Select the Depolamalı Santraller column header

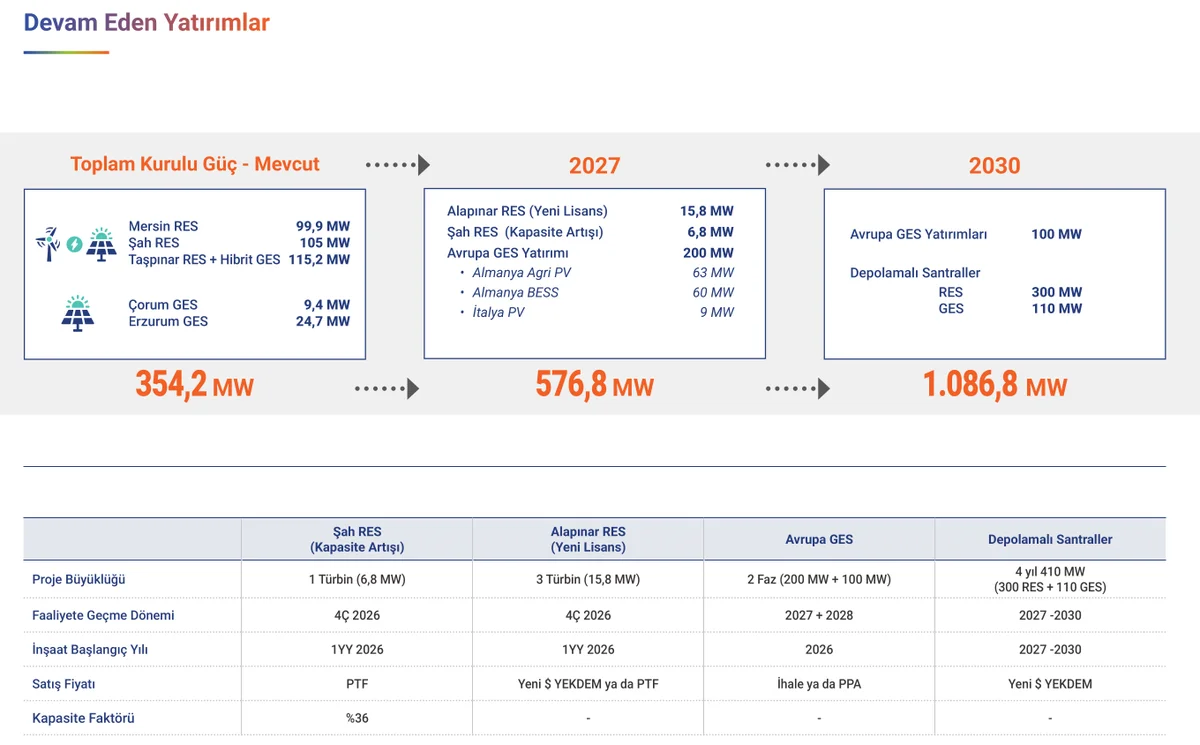[1050, 539]
